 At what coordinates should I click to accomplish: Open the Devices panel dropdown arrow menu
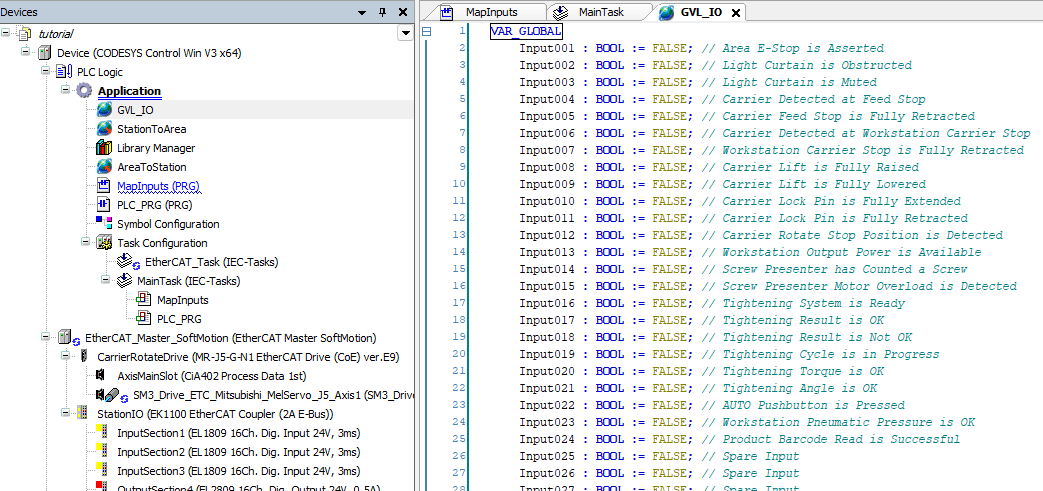tap(362, 13)
